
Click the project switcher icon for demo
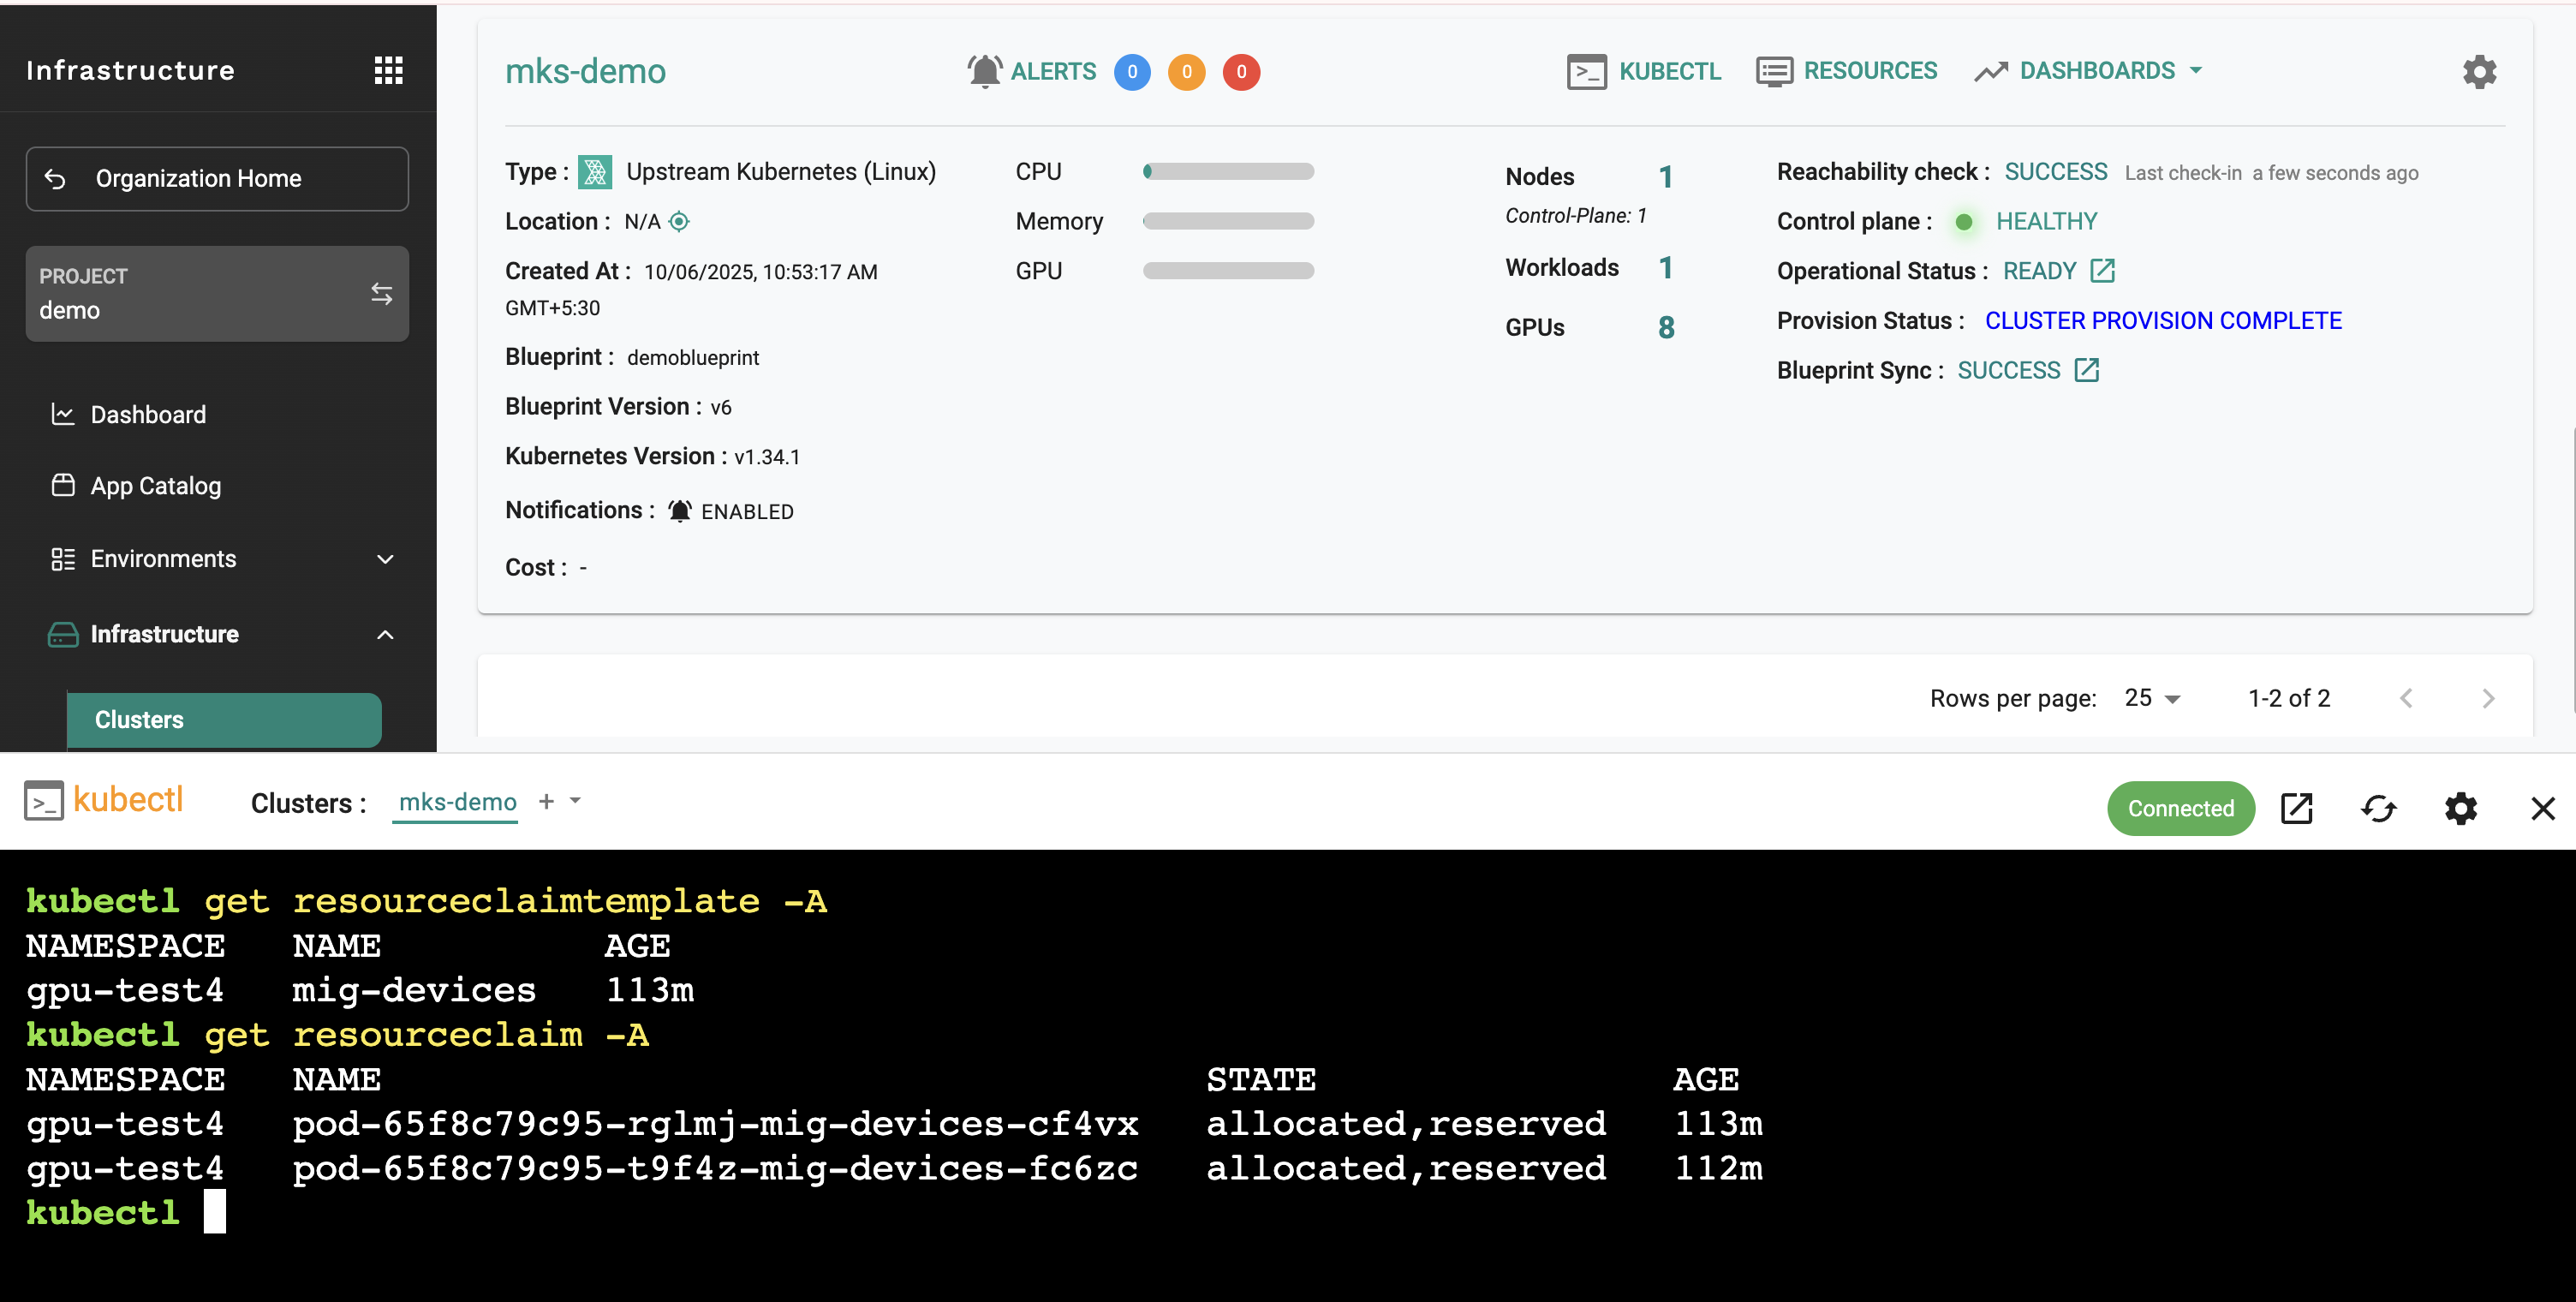click(382, 293)
